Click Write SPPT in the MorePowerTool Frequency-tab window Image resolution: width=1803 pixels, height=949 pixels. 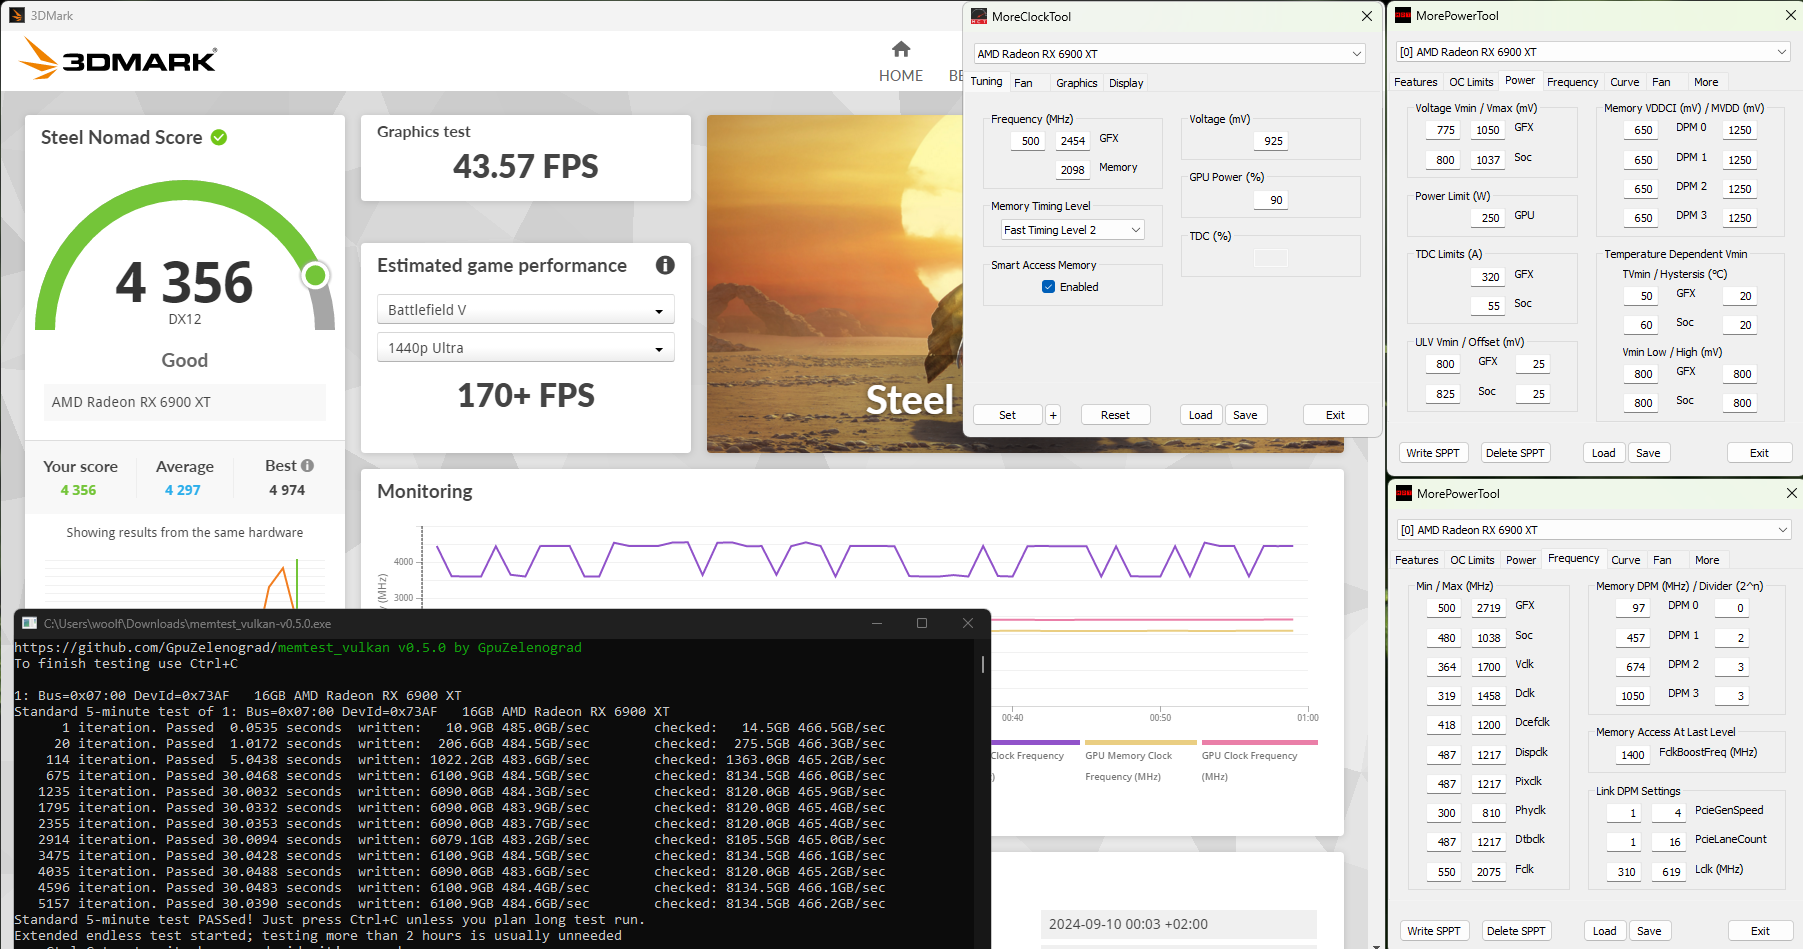point(1434,931)
